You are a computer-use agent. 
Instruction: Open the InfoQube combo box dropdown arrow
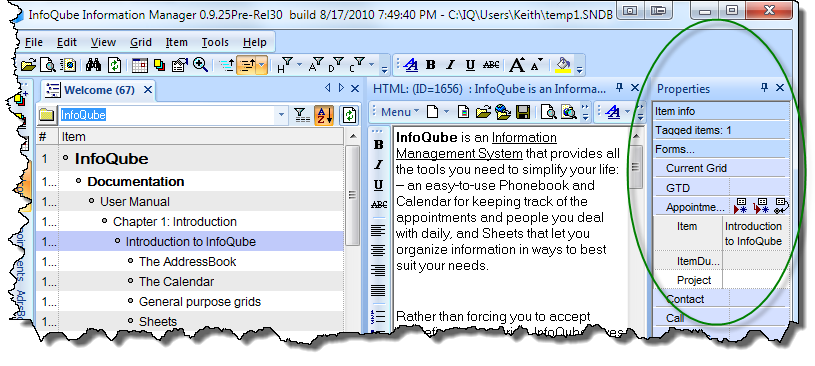[x=282, y=115]
